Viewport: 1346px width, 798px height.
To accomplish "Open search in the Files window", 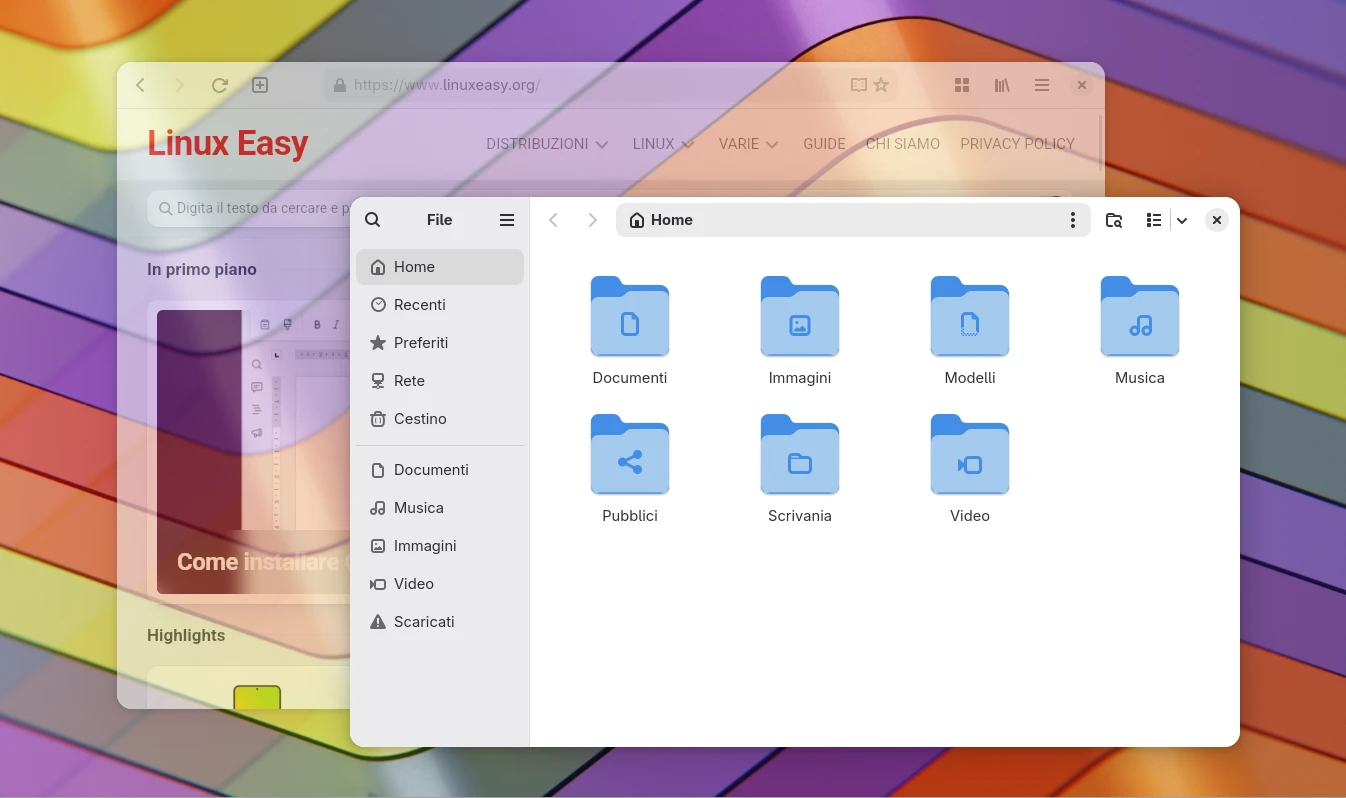I will (x=372, y=219).
